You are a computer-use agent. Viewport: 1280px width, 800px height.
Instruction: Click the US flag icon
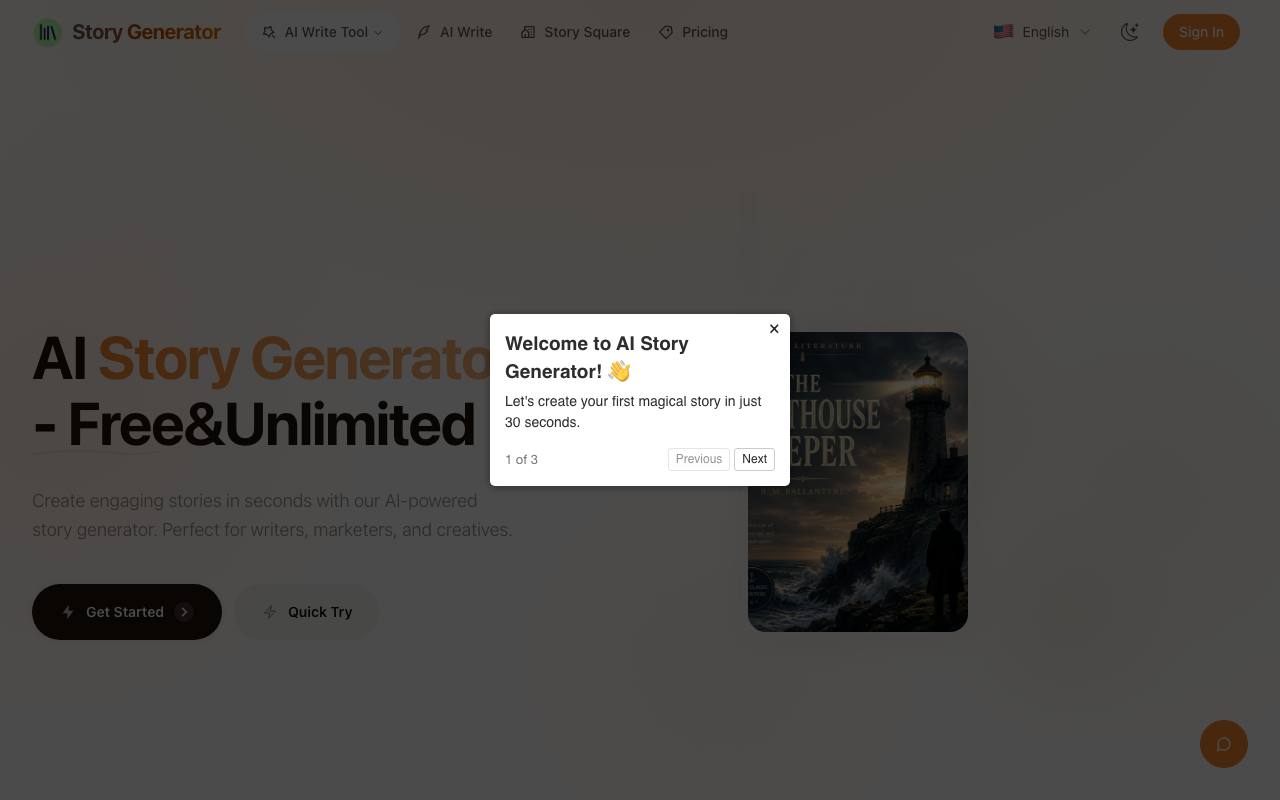tap(1003, 32)
